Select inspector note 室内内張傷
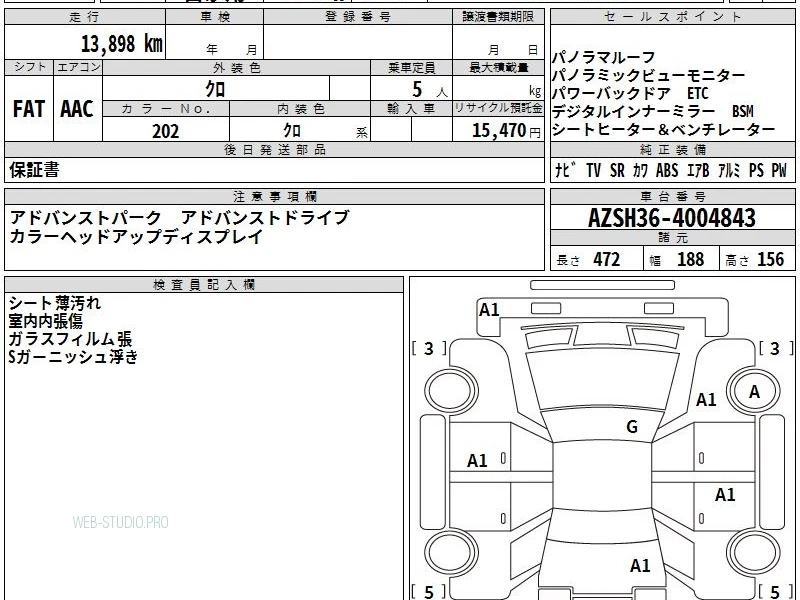Viewport: 800px width, 600px height. click(46, 321)
